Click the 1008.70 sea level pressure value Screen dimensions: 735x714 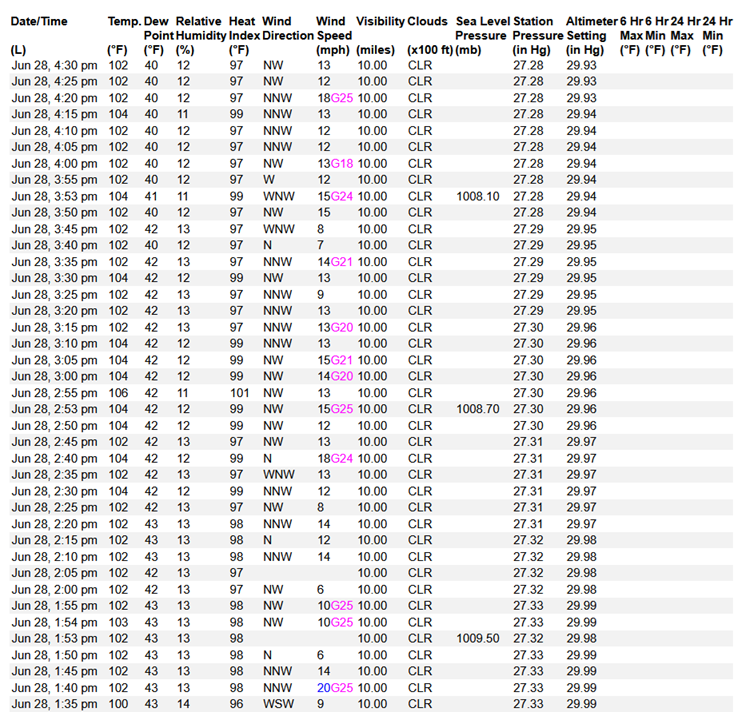(x=477, y=409)
